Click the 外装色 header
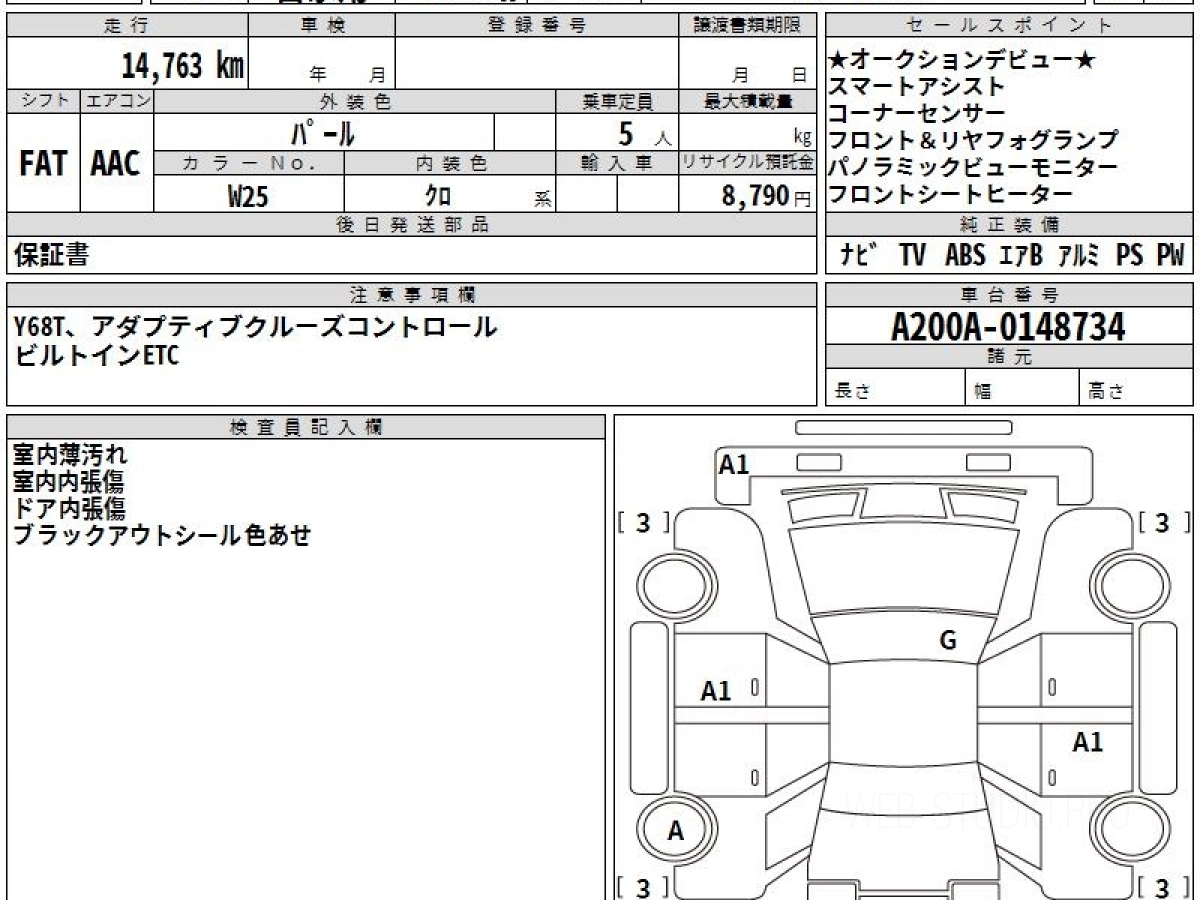The image size is (1200, 900). 355,101
